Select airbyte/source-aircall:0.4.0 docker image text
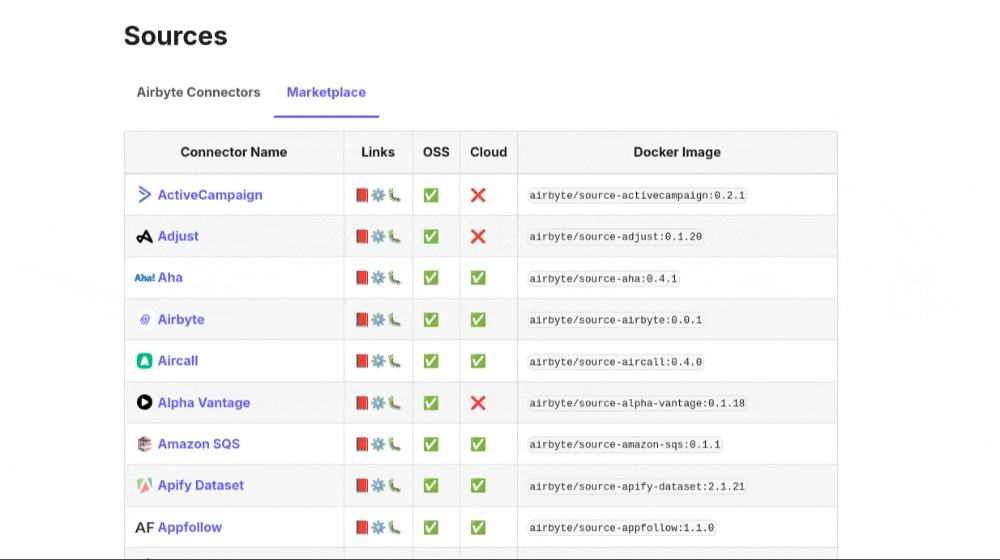 point(615,362)
